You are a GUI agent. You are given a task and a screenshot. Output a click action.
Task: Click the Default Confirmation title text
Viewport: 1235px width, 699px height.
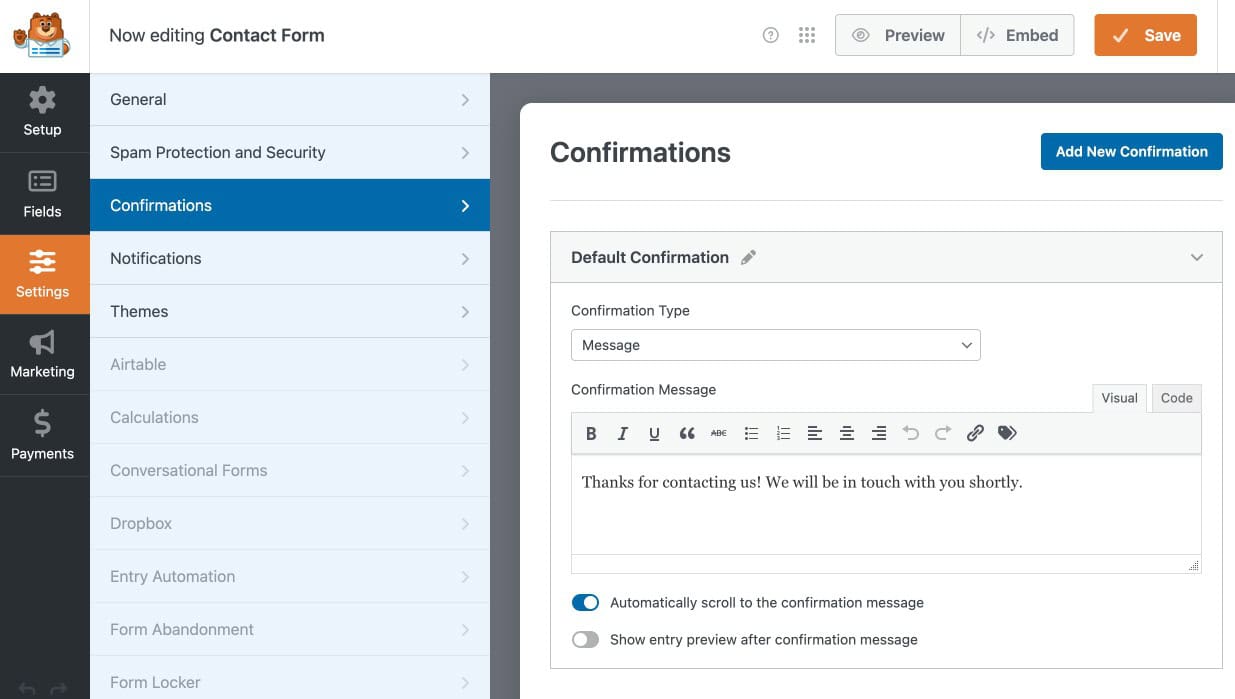pyautogui.click(x=649, y=257)
